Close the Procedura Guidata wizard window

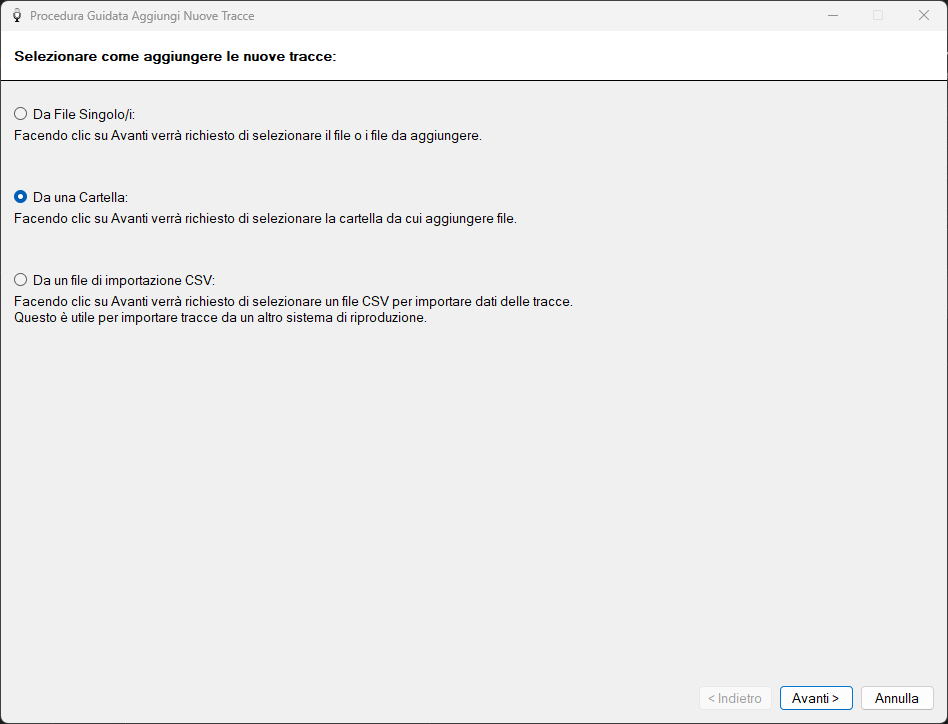[924, 16]
